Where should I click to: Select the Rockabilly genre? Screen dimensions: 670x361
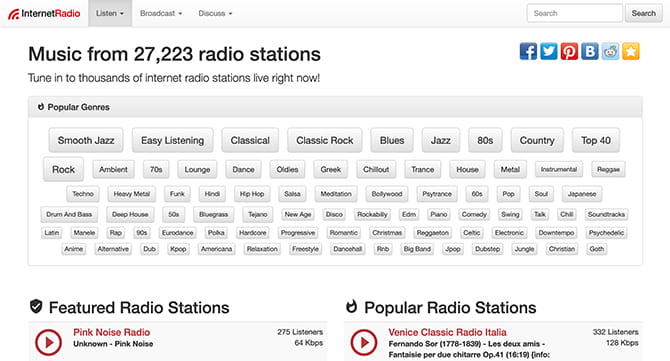coord(372,214)
